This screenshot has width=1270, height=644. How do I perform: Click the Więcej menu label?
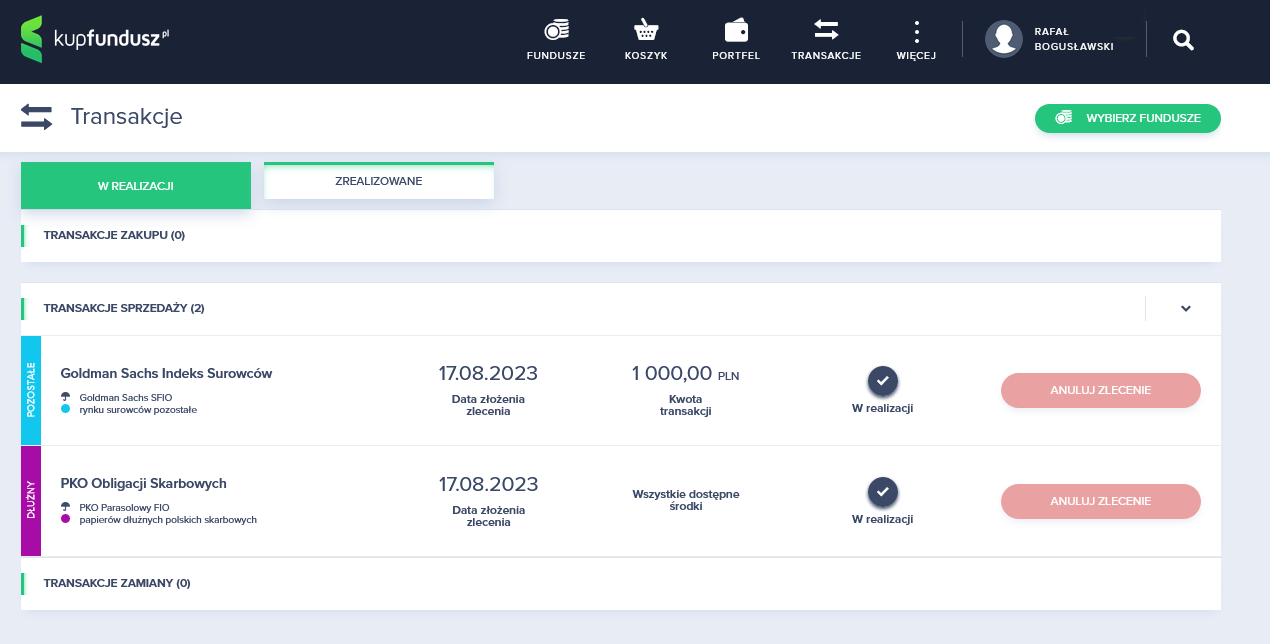(x=916, y=56)
